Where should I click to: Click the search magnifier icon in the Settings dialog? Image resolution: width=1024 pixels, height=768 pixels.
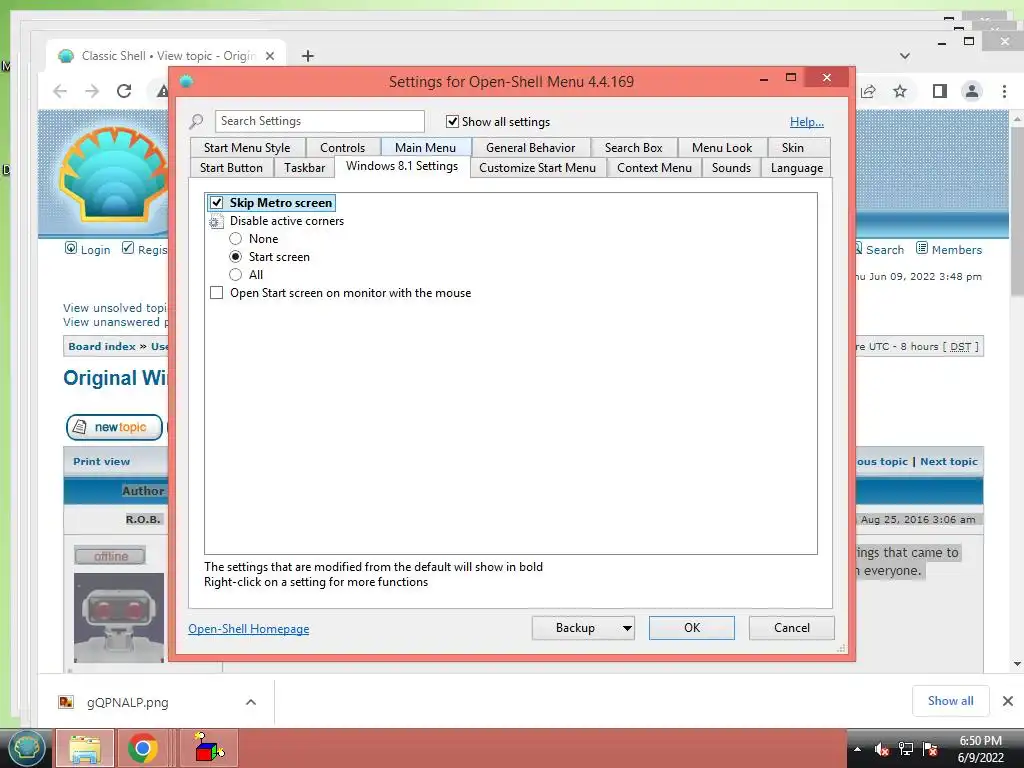coord(196,121)
